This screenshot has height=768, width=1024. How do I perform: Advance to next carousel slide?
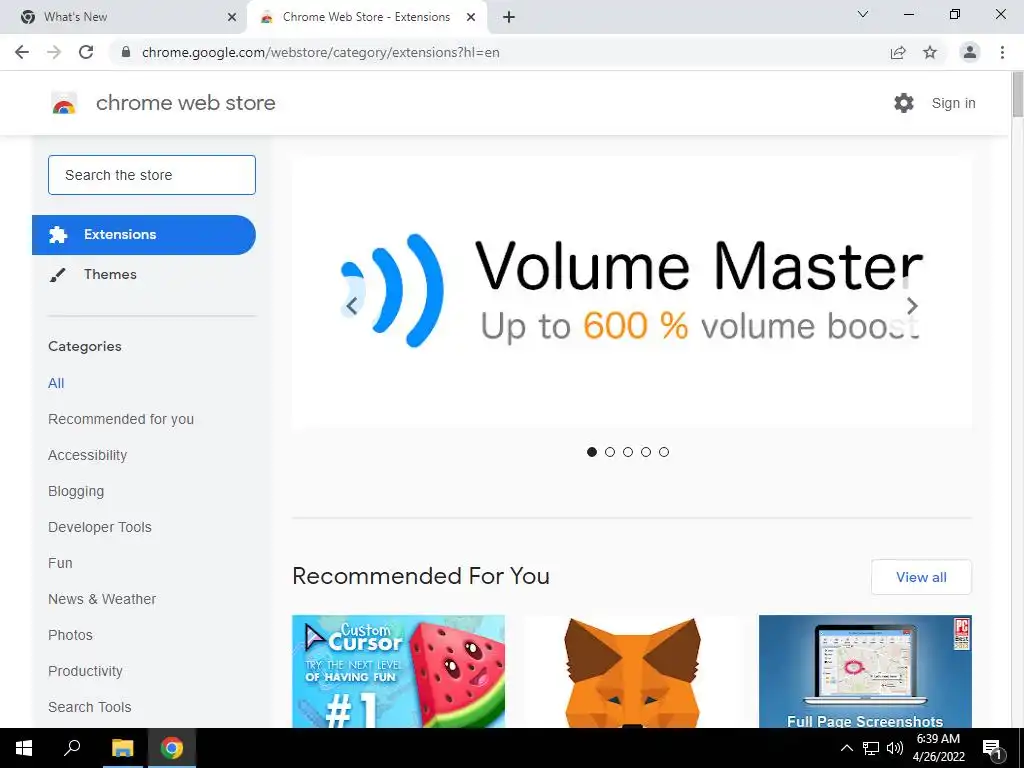tap(912, 305)
